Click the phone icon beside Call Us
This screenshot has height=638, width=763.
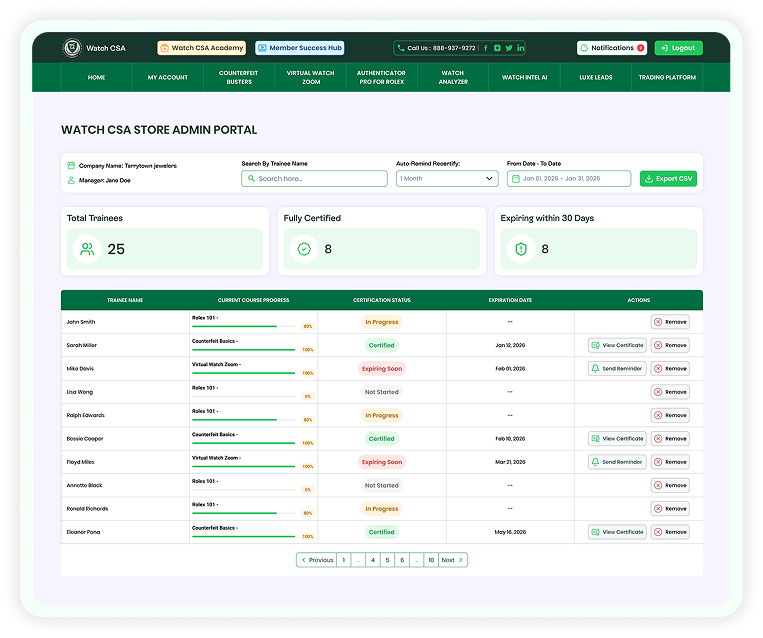tap(401, 48)
